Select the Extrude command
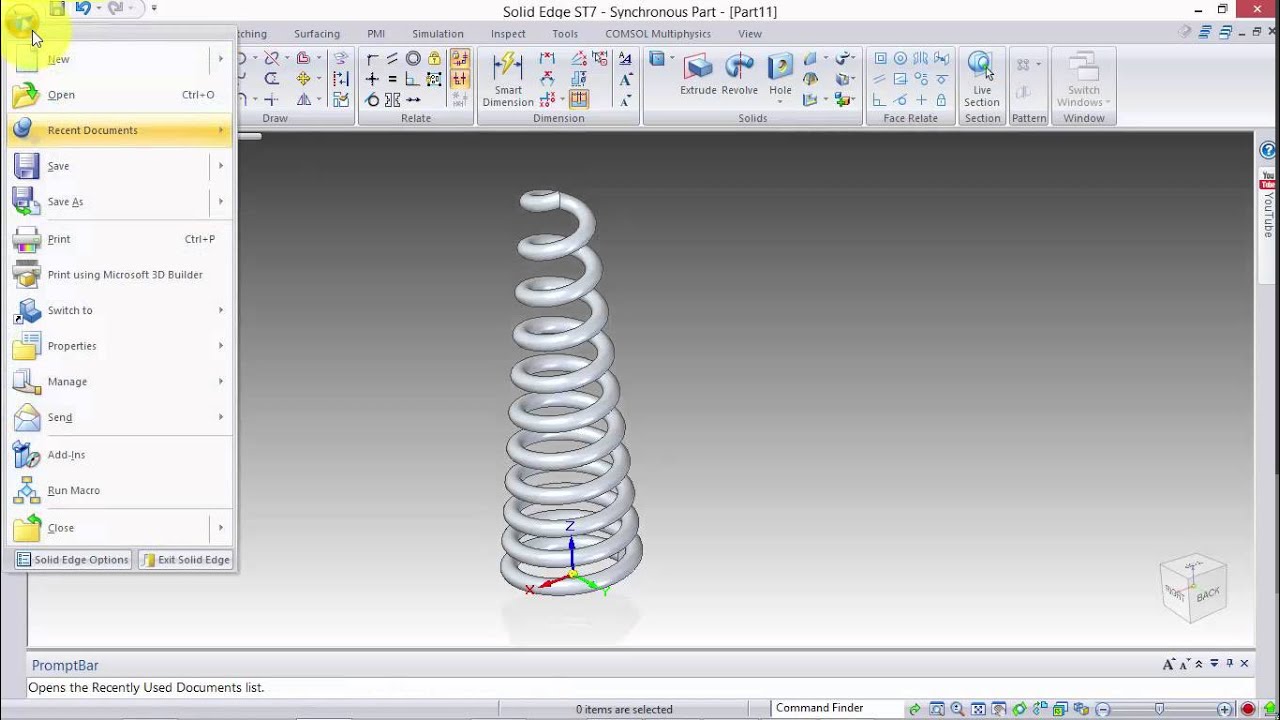This screenshot has width=1280, height=720. pos(698,75)
